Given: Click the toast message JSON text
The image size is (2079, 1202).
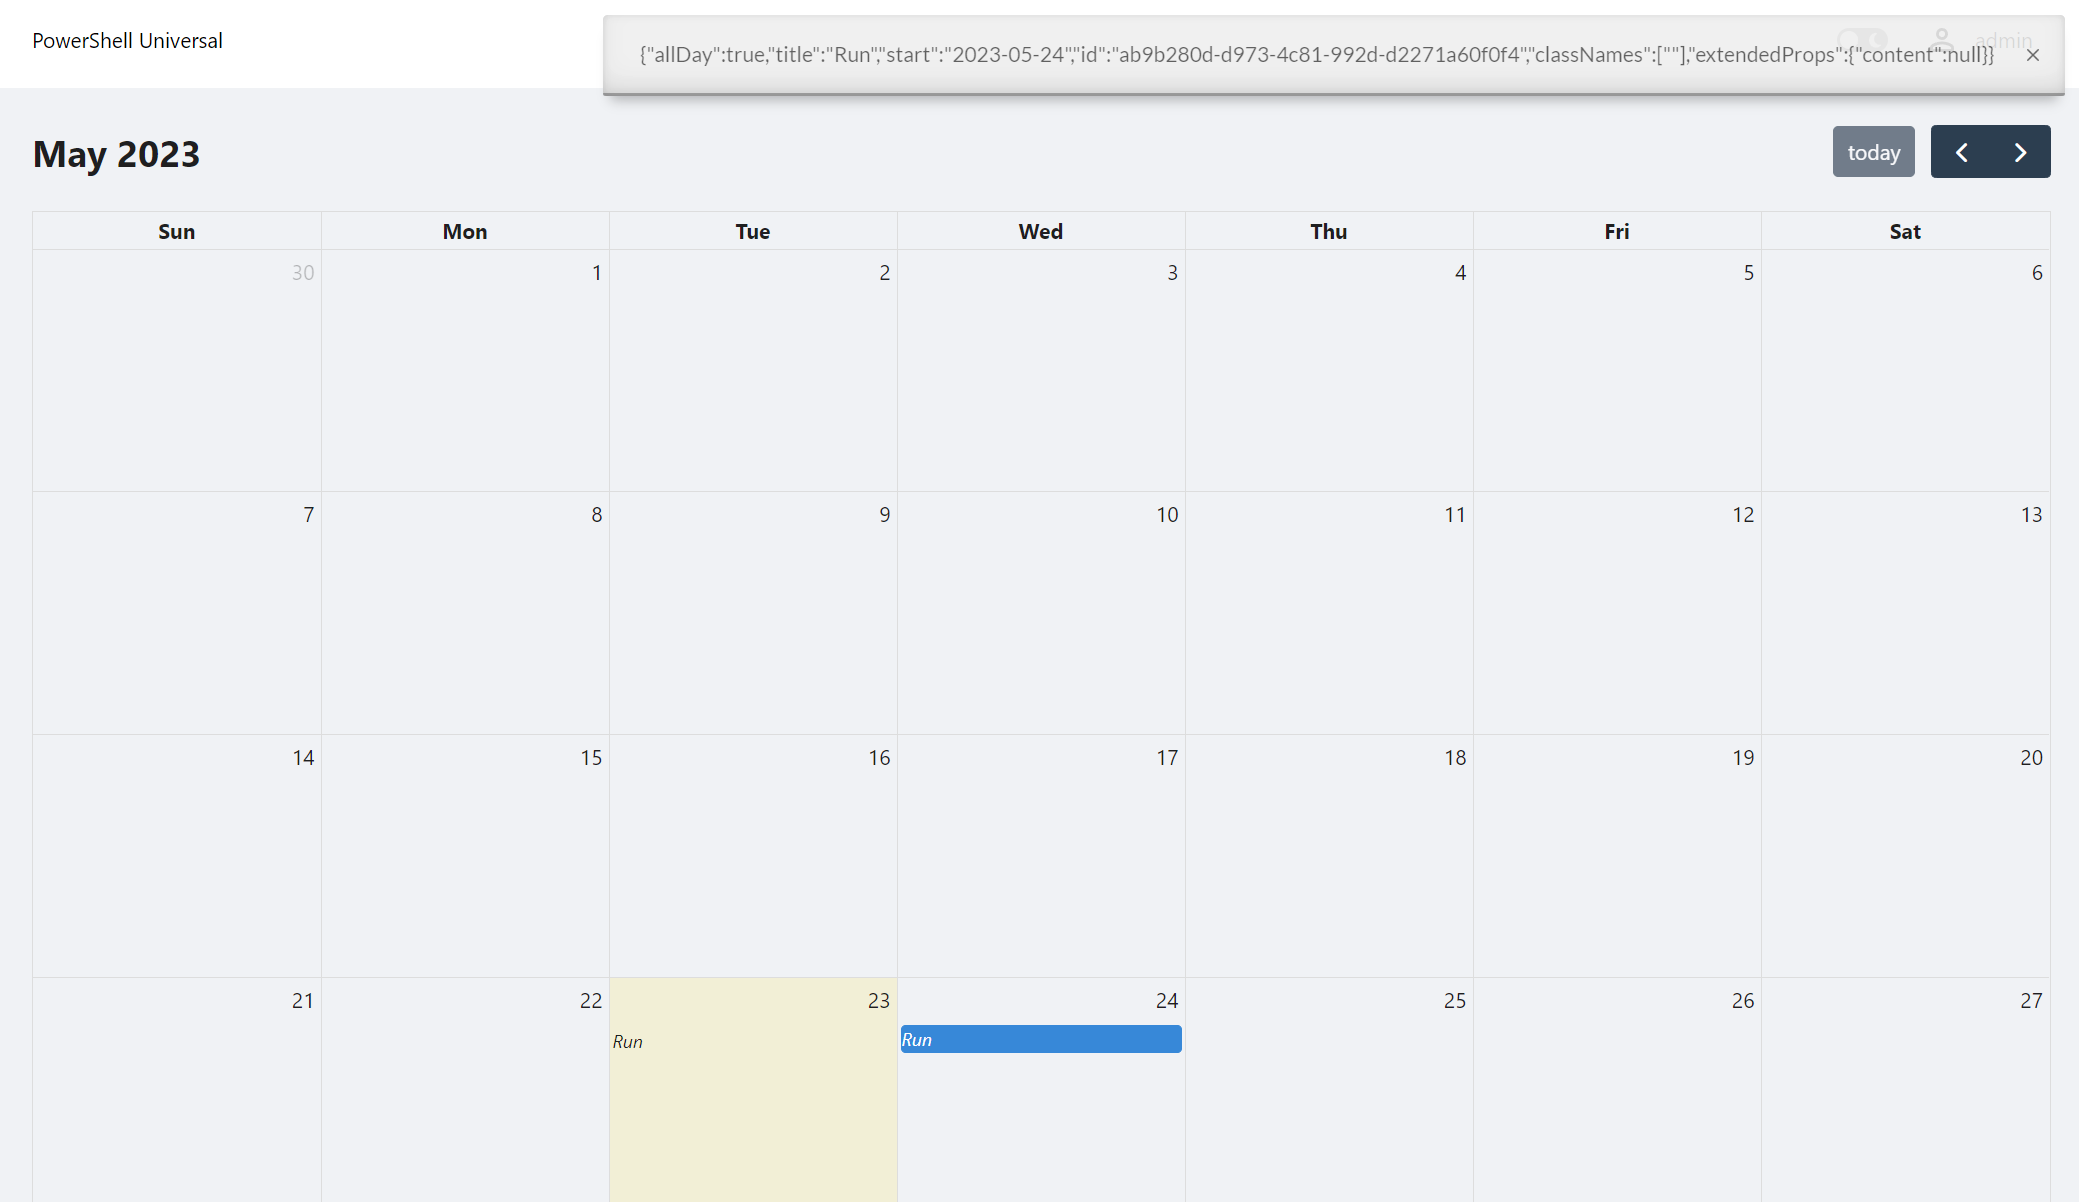Looking at the screenshot, I should [x=1316, y=55].
